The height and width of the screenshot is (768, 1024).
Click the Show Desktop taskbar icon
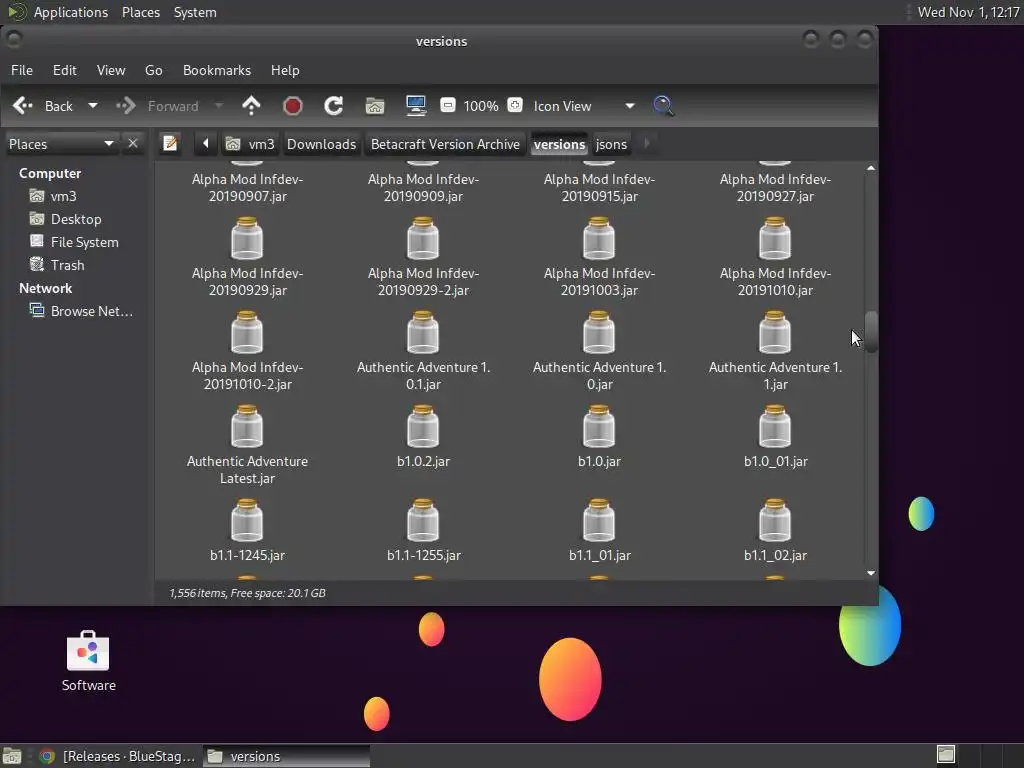[x=12, y=756]
